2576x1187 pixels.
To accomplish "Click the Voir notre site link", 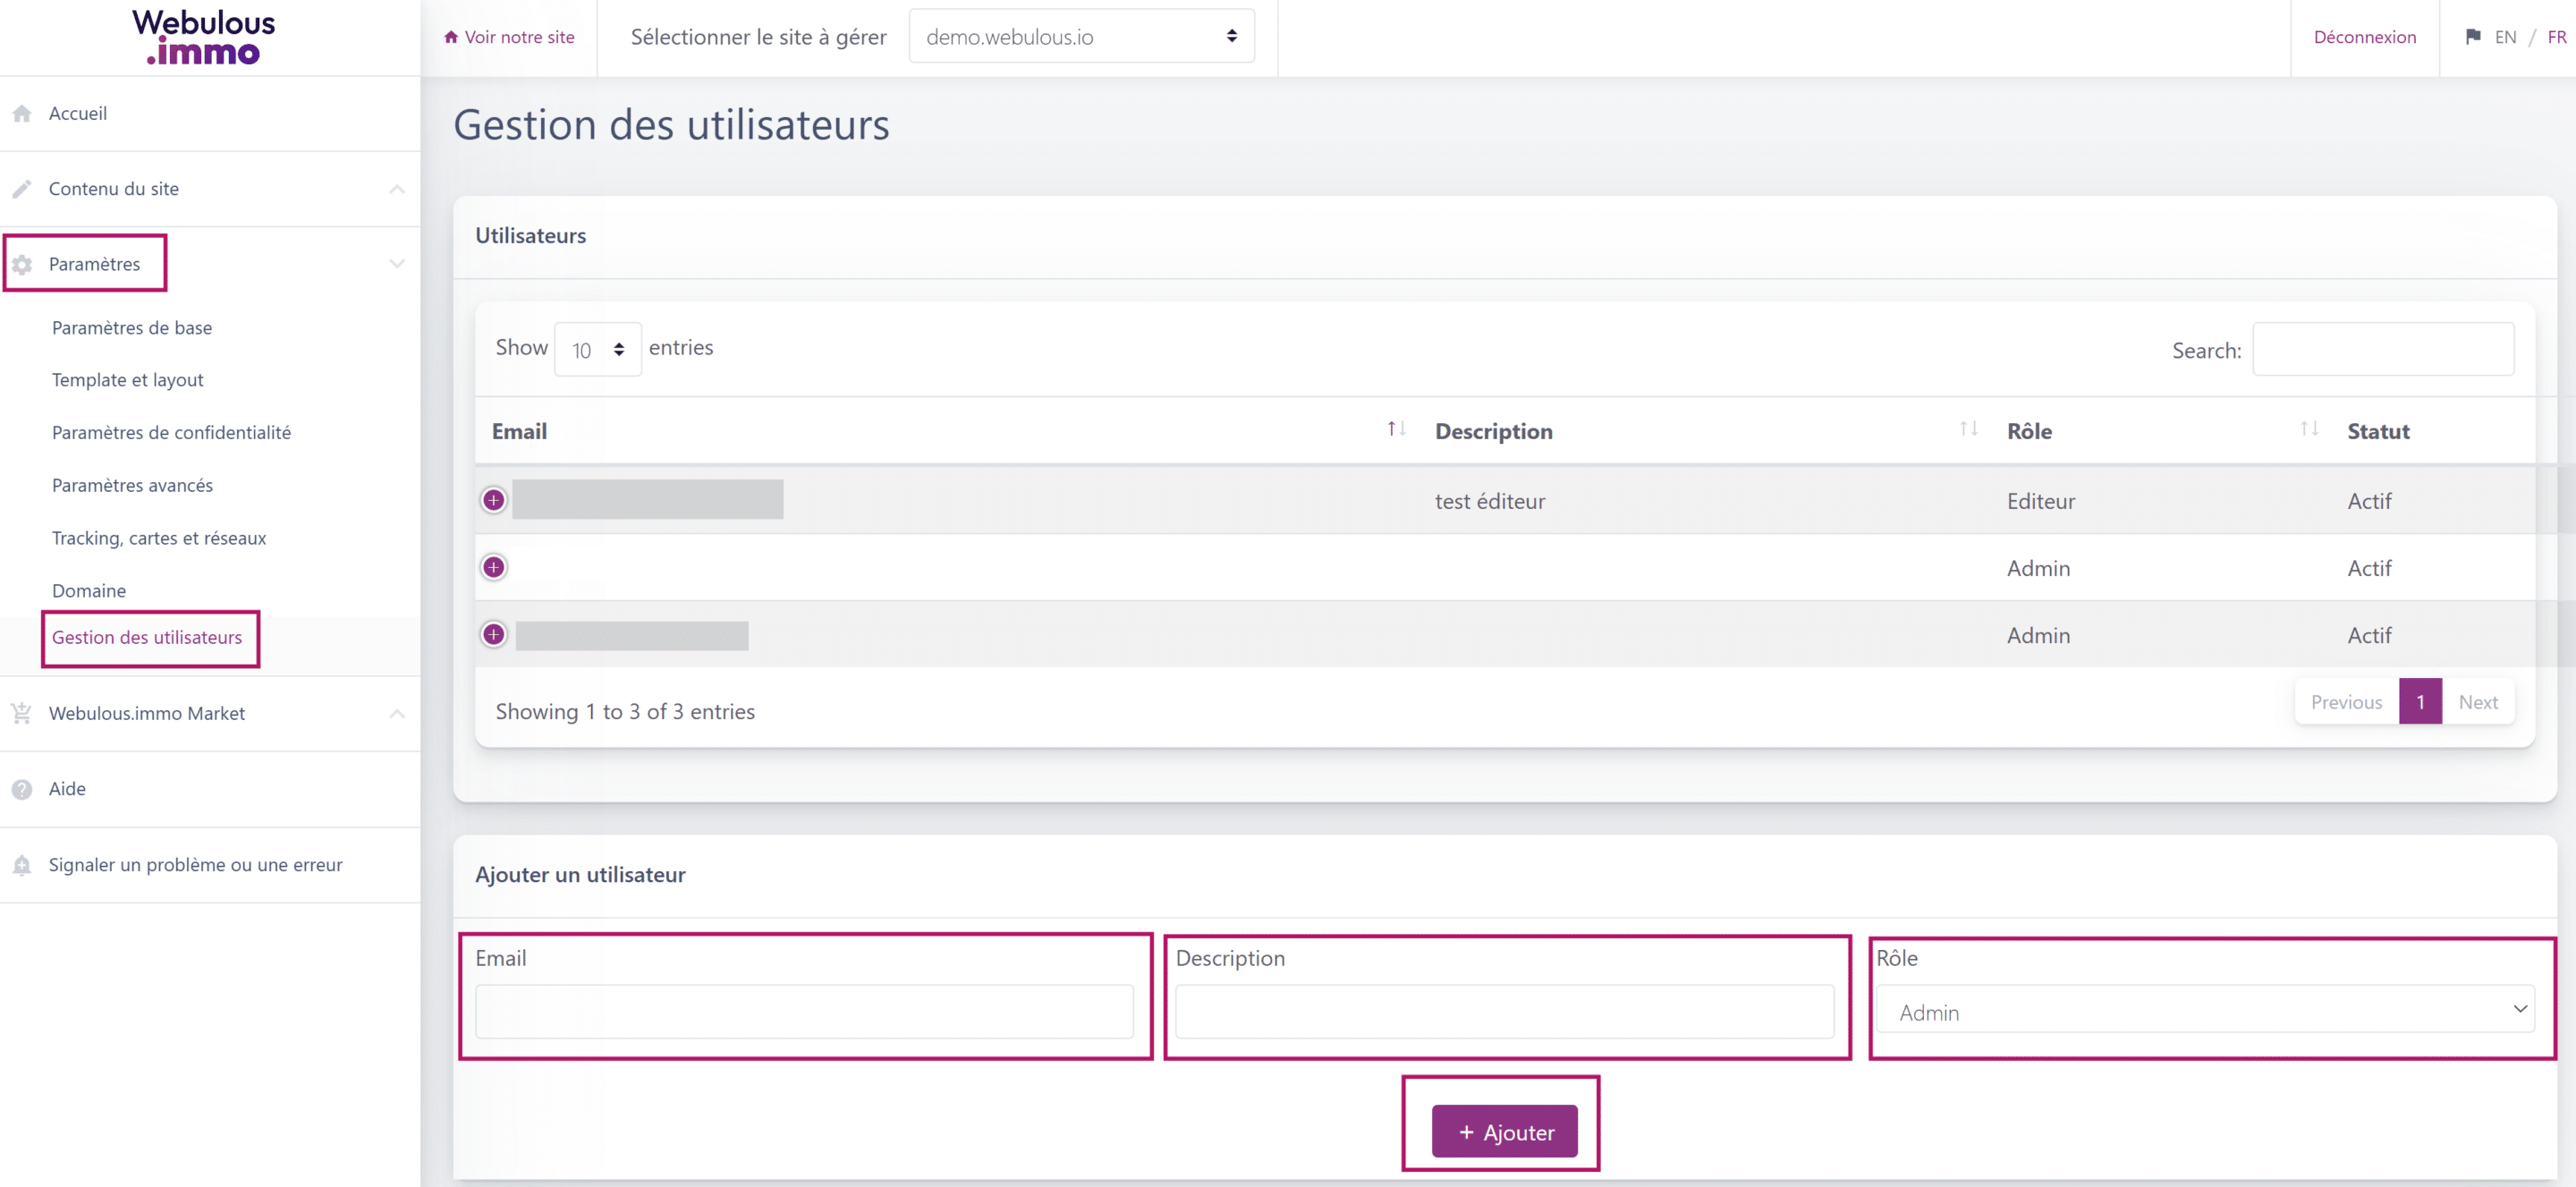I will point(509,37).
